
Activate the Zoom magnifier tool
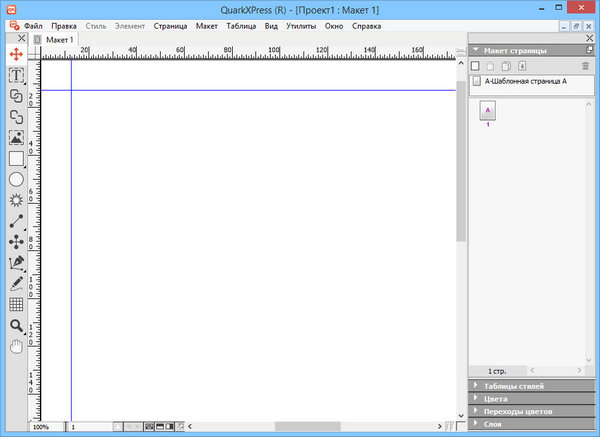[x=16, y=326]
